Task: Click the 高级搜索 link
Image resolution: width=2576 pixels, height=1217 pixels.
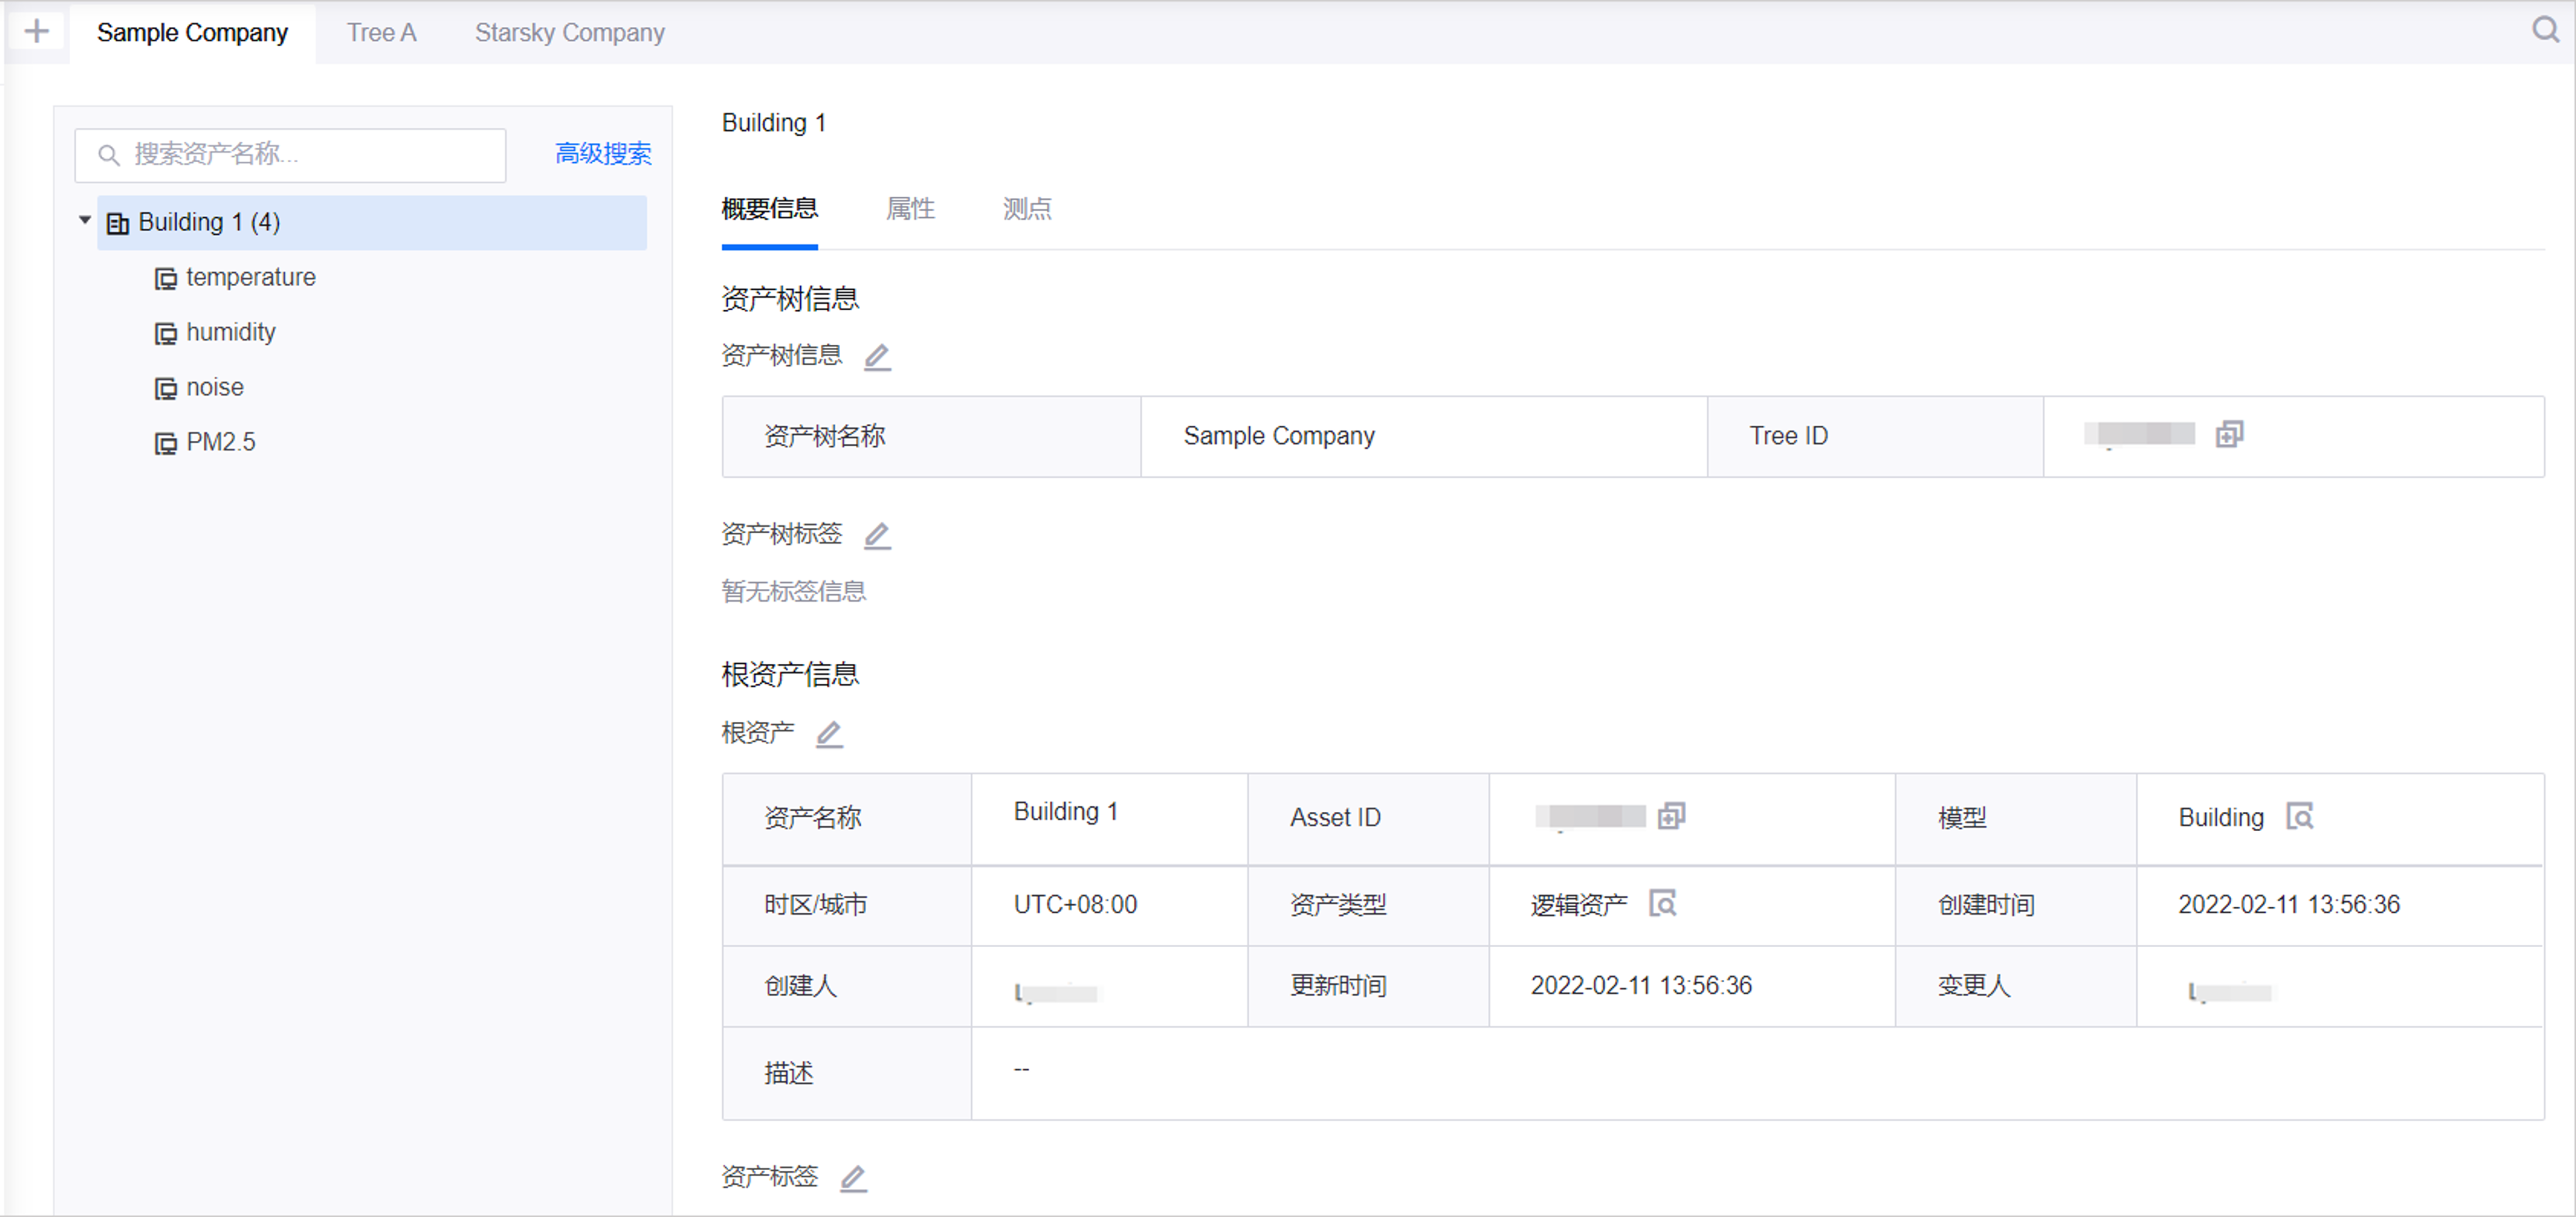Action: 603,153
